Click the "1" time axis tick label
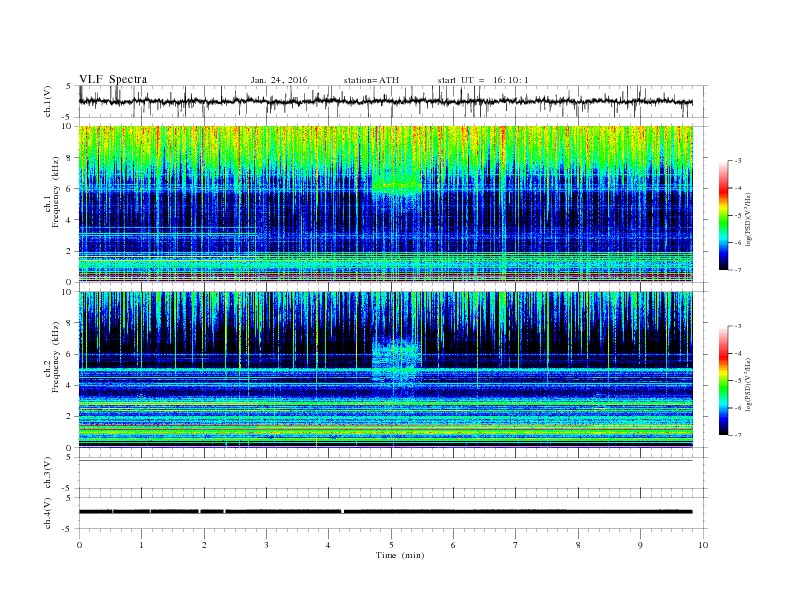The image size is (792, 612). (x=141, y=545)
